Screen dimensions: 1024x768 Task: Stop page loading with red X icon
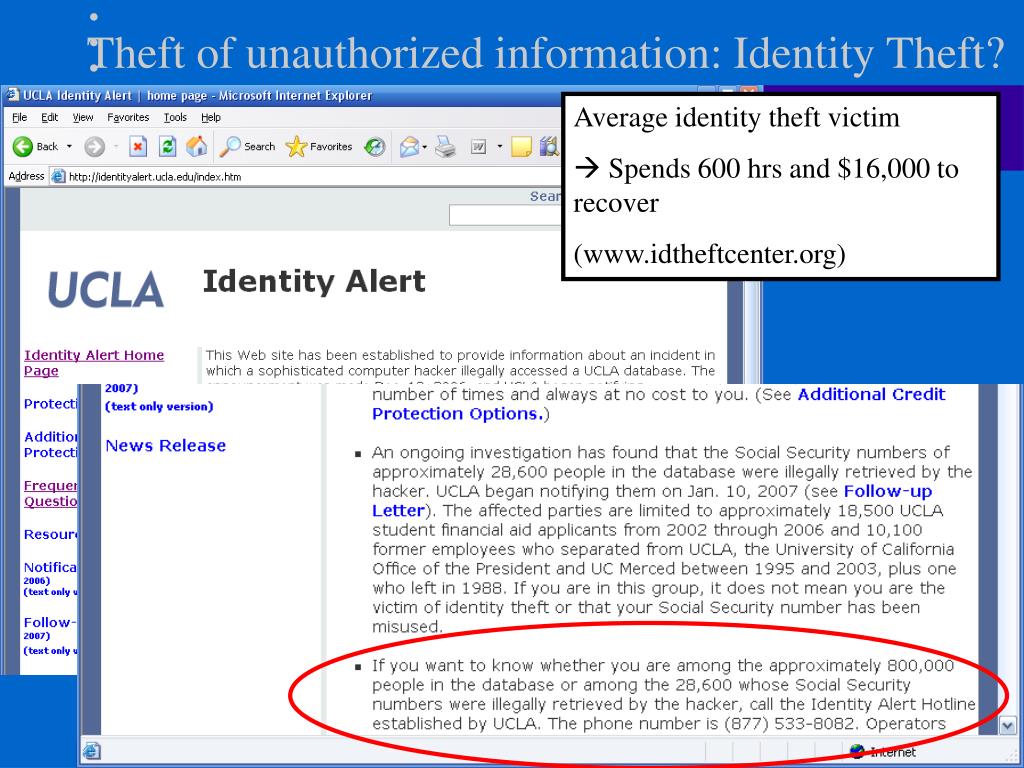[138, 147]
